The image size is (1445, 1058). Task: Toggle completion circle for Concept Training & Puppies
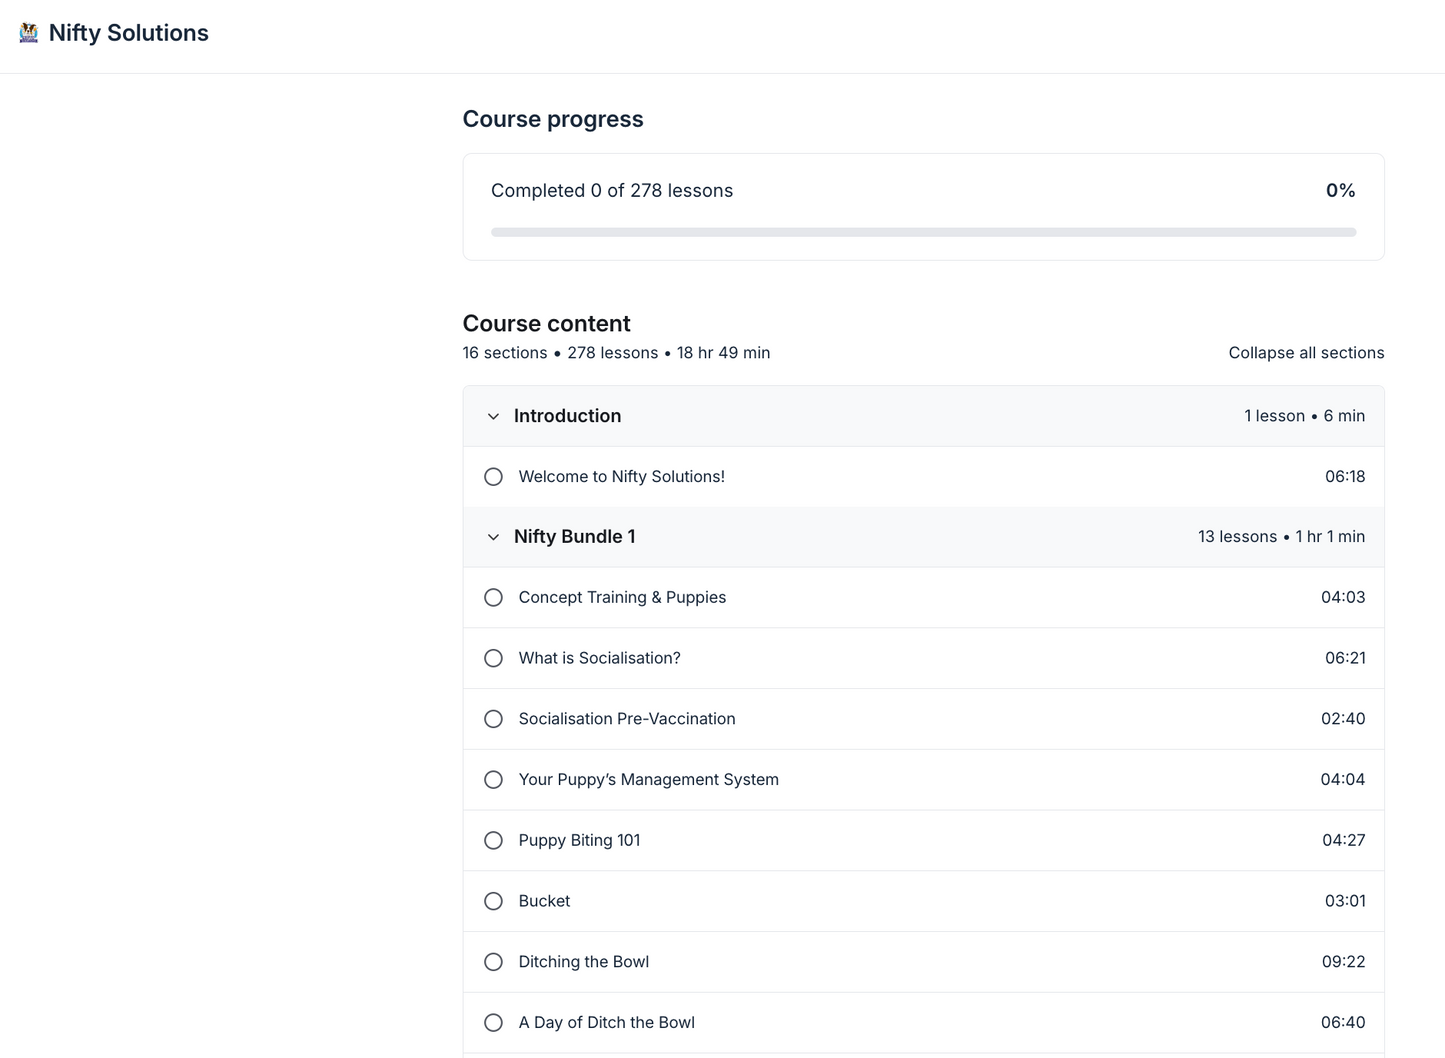(x=493, y=598)
